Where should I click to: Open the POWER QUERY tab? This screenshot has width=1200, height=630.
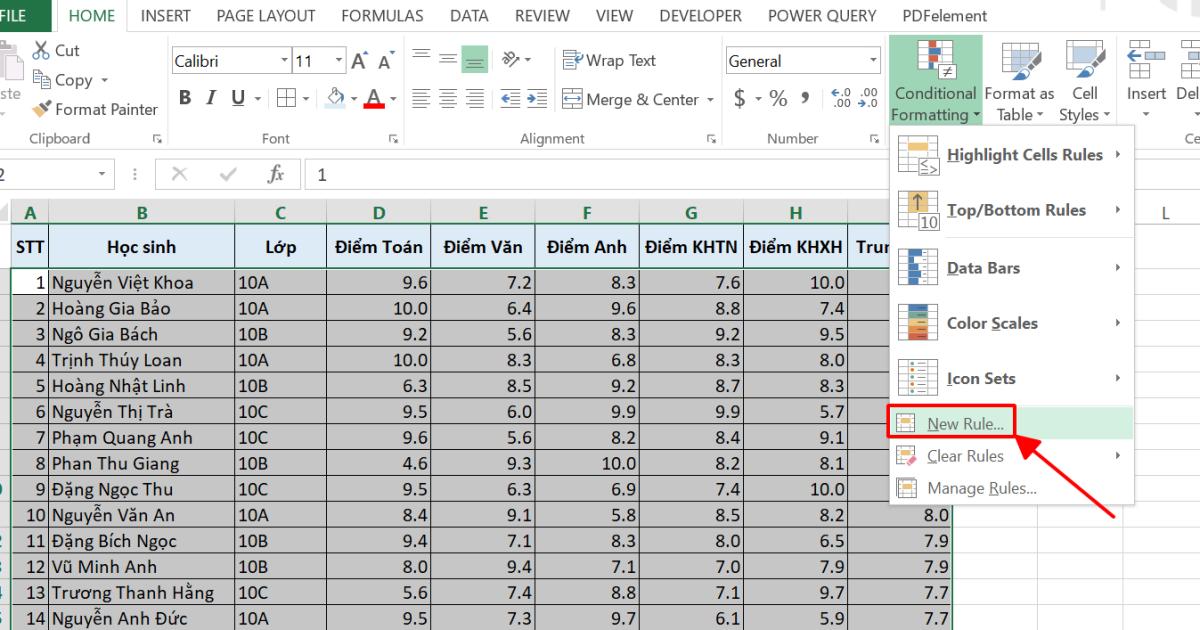click(x=822, y=15)
